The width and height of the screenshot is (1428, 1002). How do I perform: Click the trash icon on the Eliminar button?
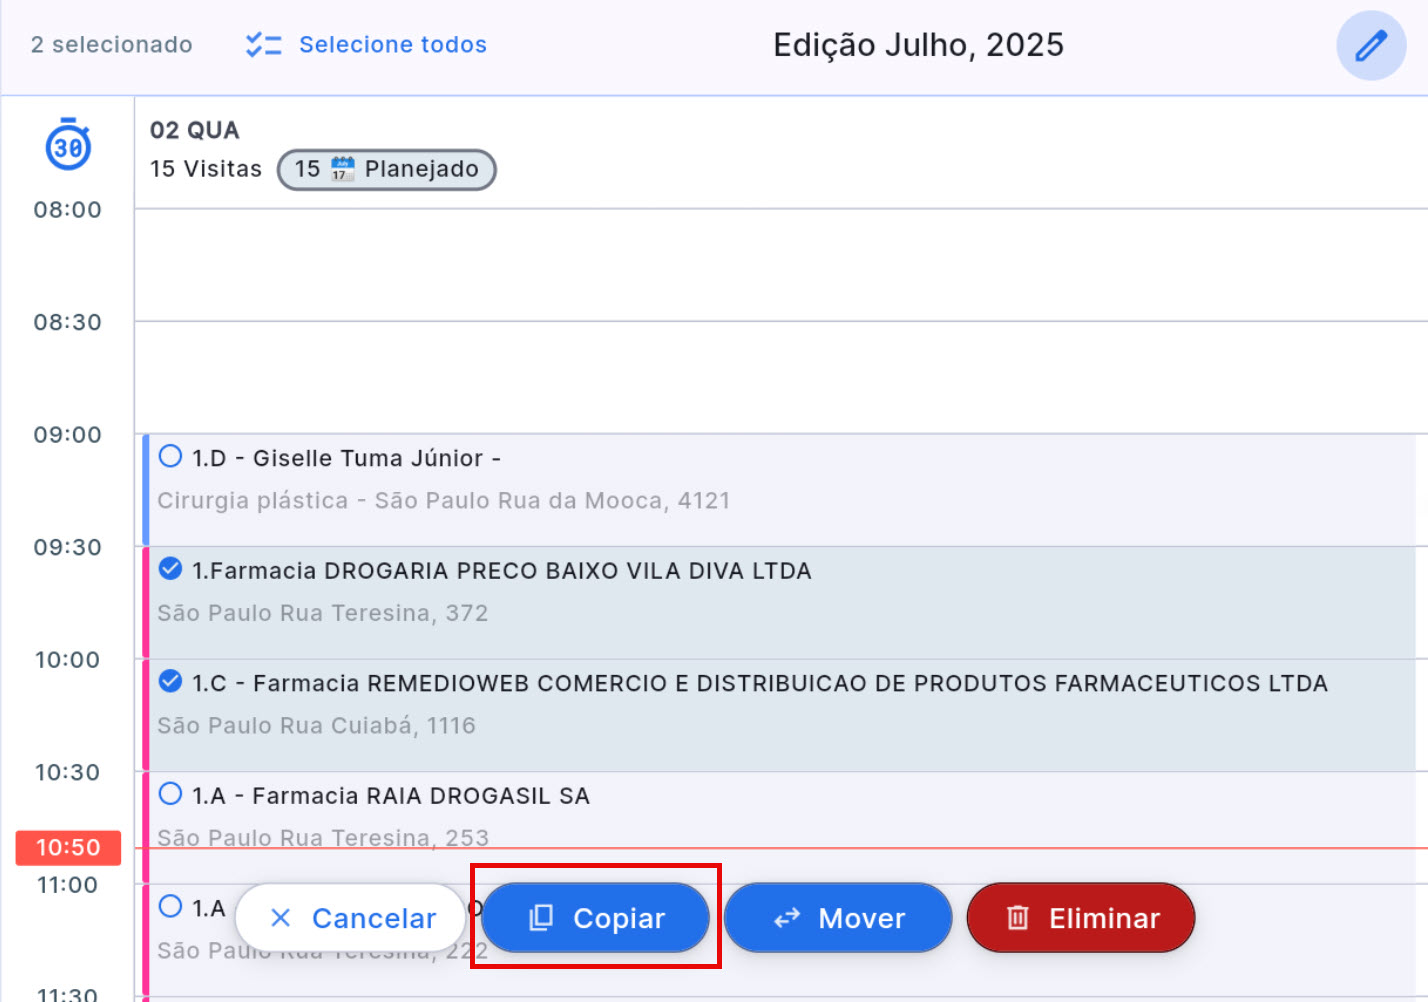coord(1018,917)
